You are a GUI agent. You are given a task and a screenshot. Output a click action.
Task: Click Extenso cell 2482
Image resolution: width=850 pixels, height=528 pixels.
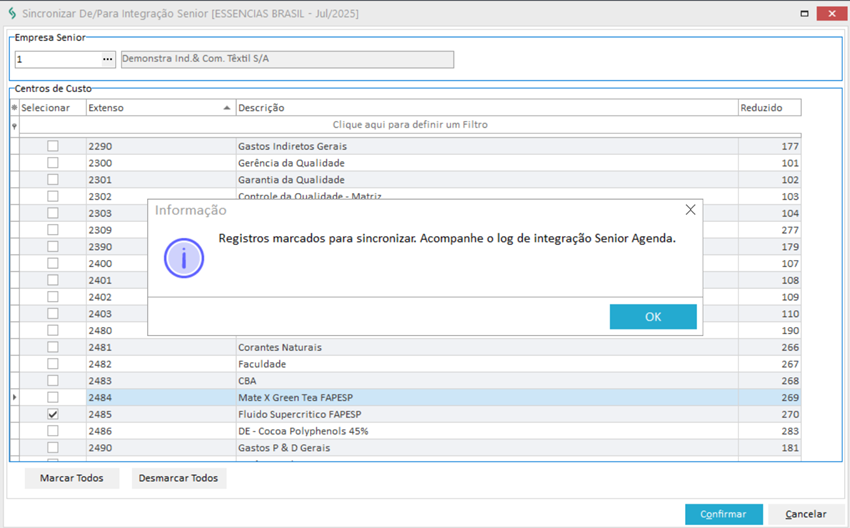click(161, 364)
